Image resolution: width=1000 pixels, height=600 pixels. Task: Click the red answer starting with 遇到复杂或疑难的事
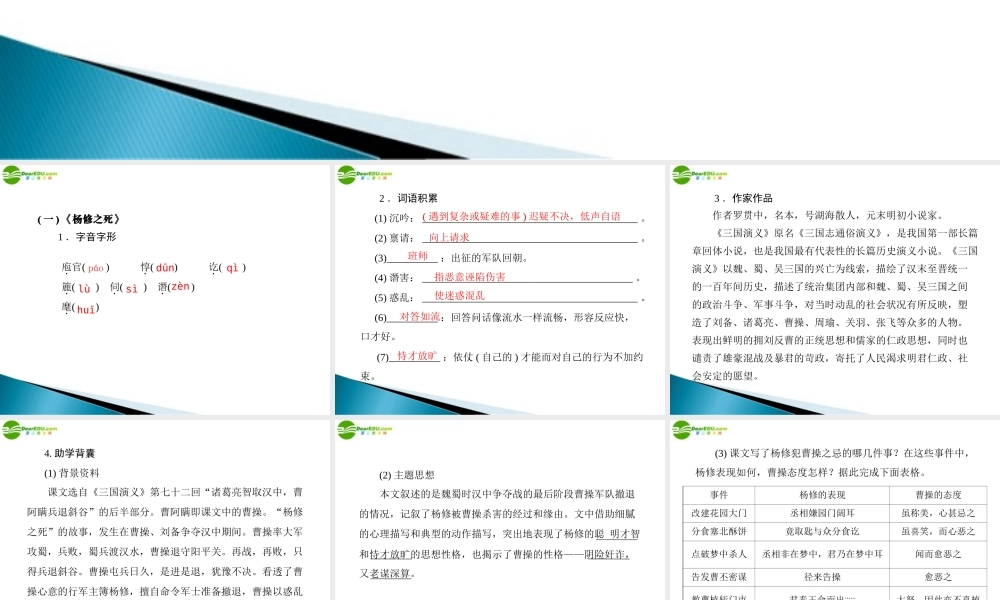[522, 217]
